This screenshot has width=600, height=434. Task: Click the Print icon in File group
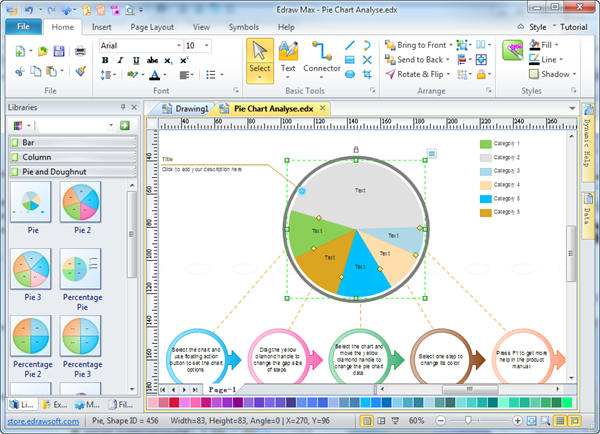pyautogui.click(x=80, y=50)
